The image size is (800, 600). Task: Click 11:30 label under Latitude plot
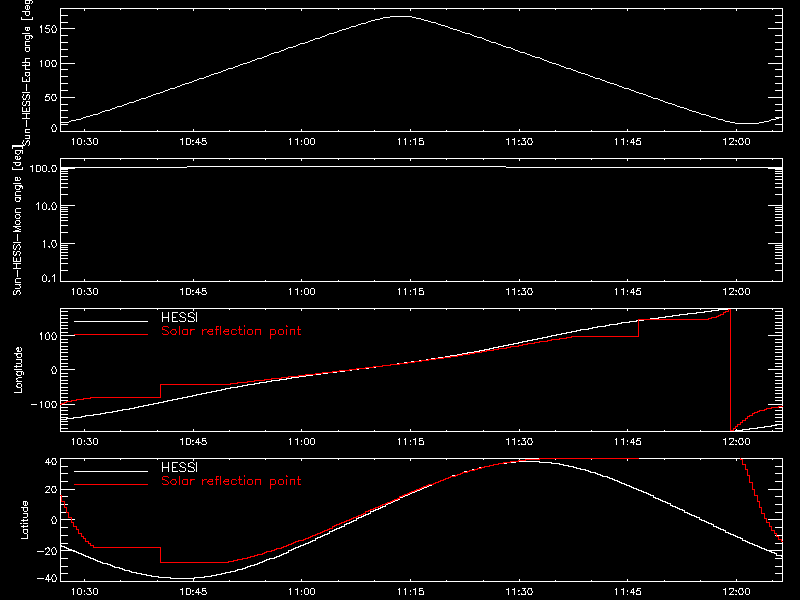(x=519, y=592)
